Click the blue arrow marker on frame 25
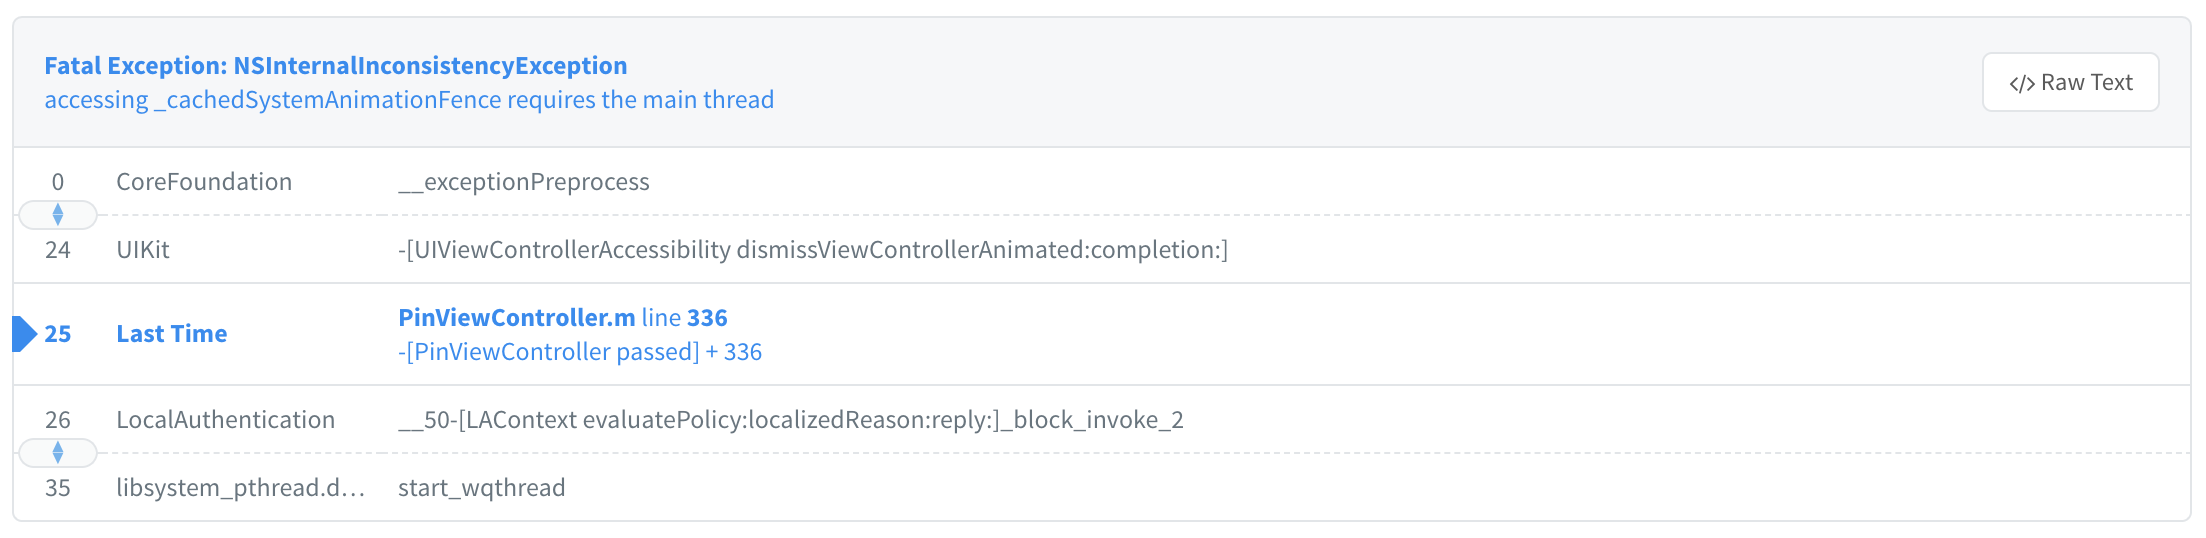 coord(24,334)
